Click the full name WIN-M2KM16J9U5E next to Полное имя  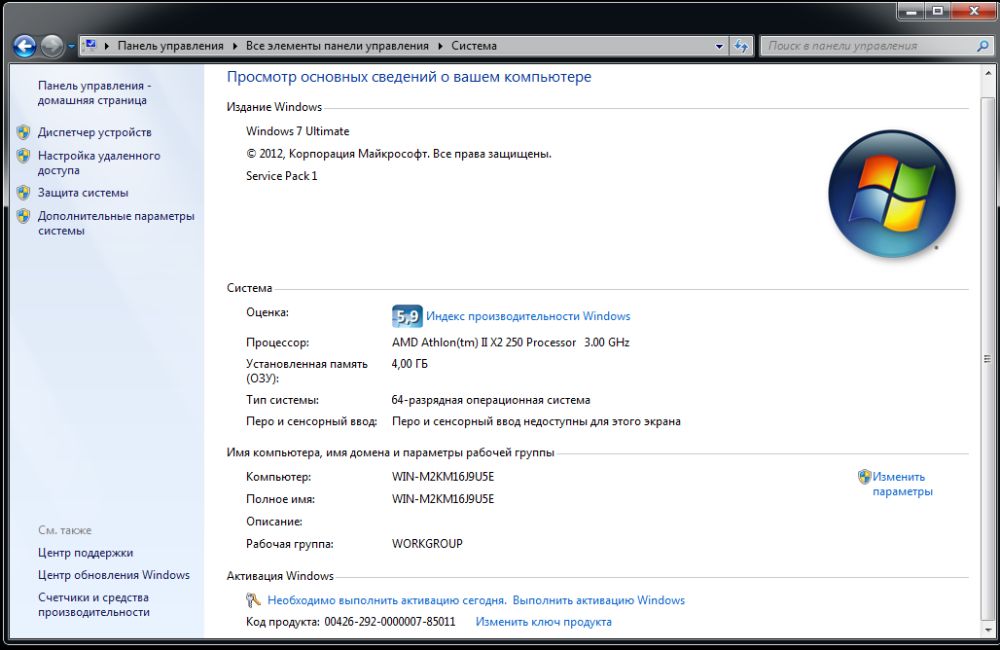443,499
